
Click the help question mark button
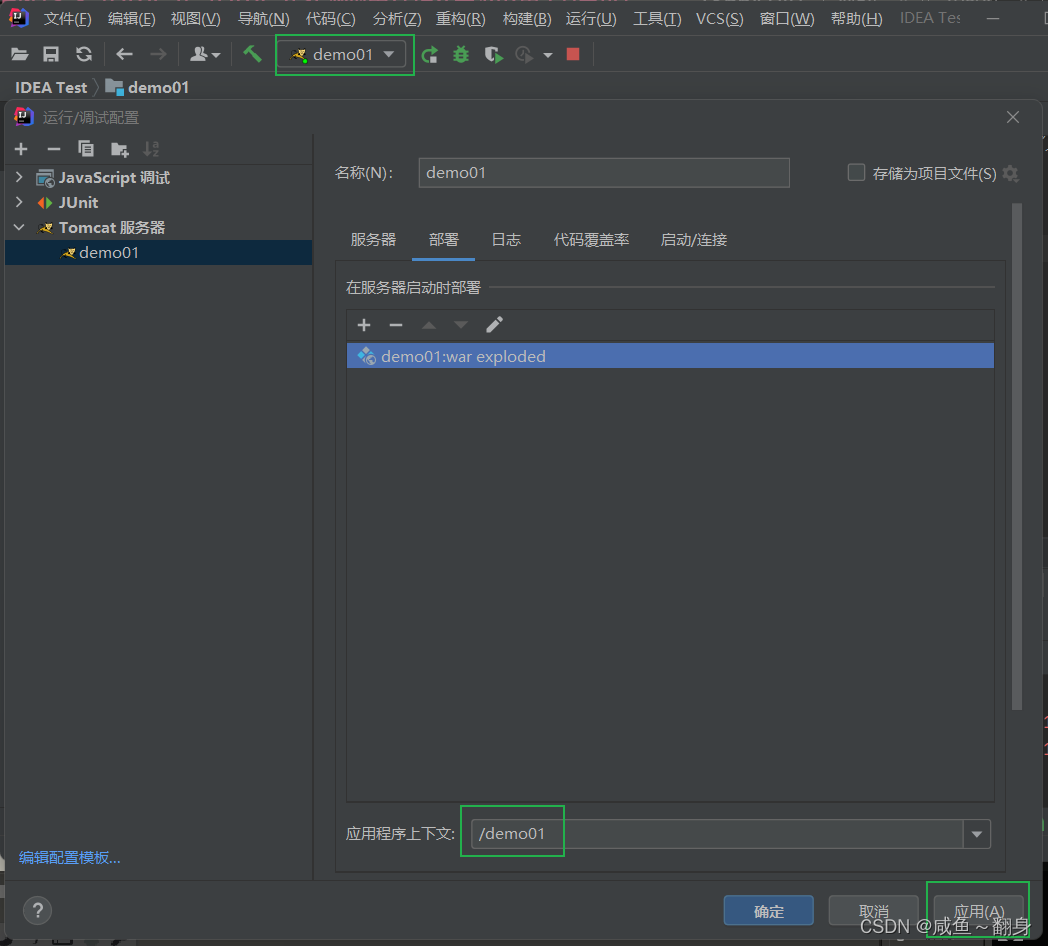(x=37, y=911)
